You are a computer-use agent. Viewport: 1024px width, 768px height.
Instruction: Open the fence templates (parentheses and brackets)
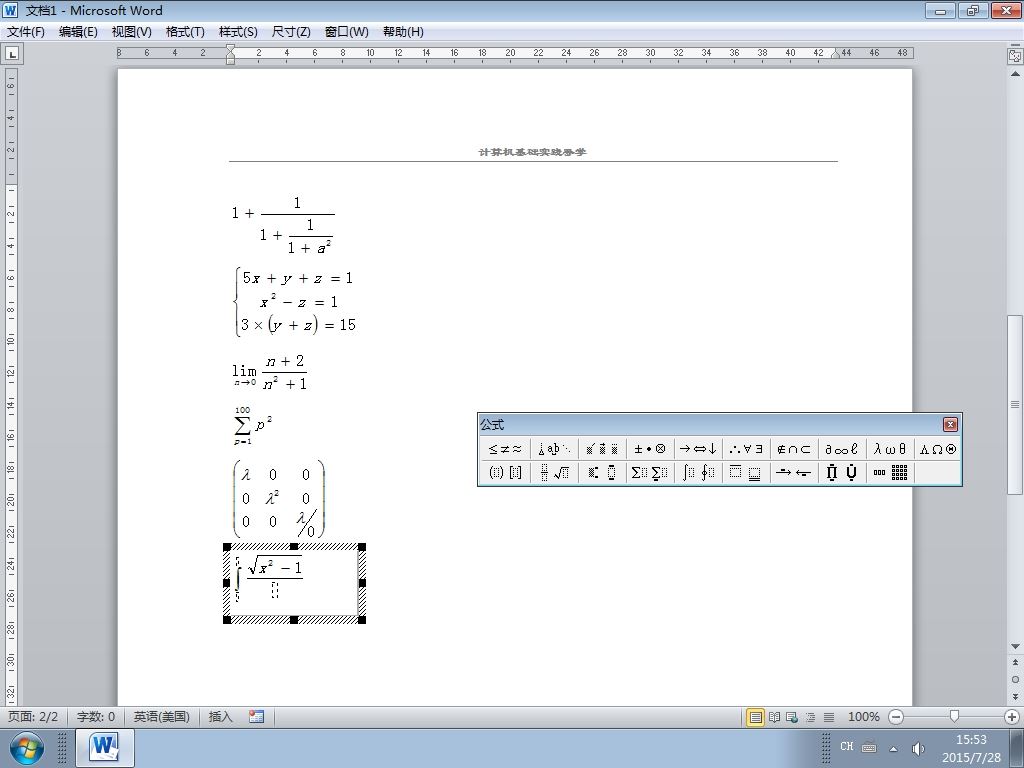[x=505, y=472]
